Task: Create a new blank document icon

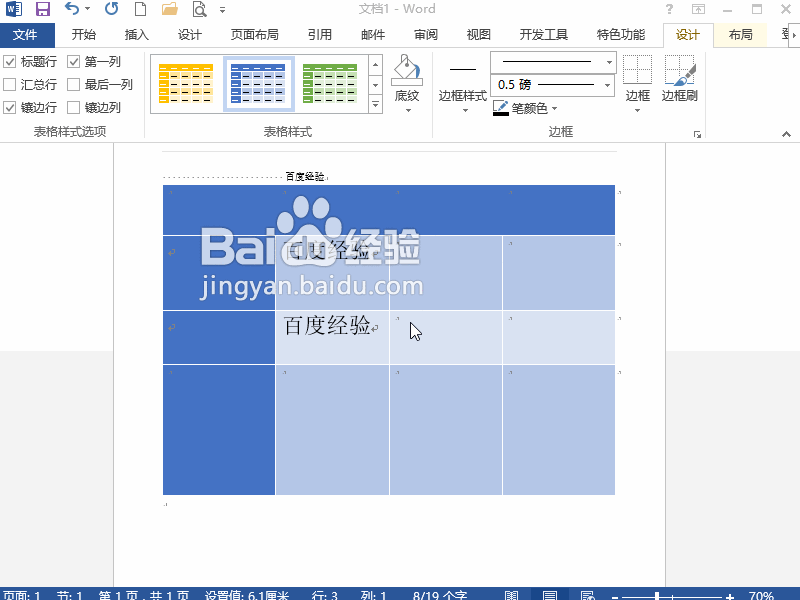Action: point(140,9)
